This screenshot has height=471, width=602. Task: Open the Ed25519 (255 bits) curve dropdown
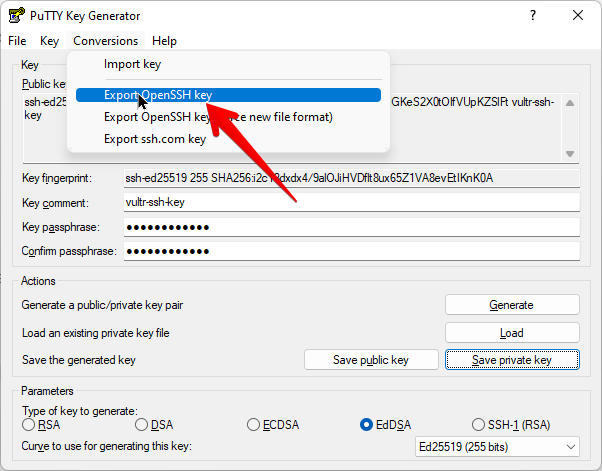click(x=497, y=447)
